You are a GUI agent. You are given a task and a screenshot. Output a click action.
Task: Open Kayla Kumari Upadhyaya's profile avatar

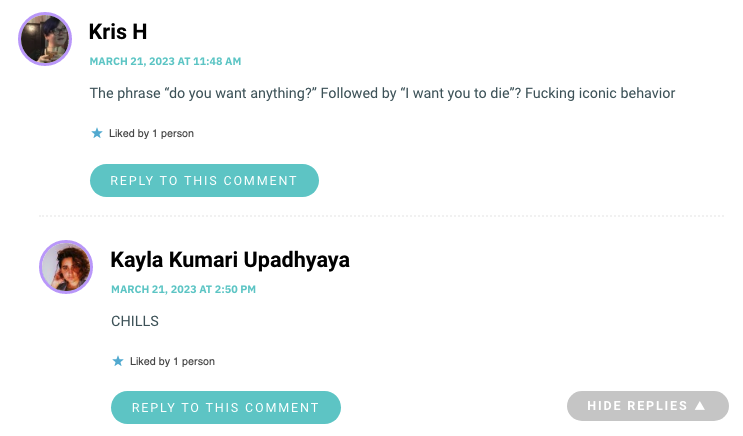pos(66,267)
